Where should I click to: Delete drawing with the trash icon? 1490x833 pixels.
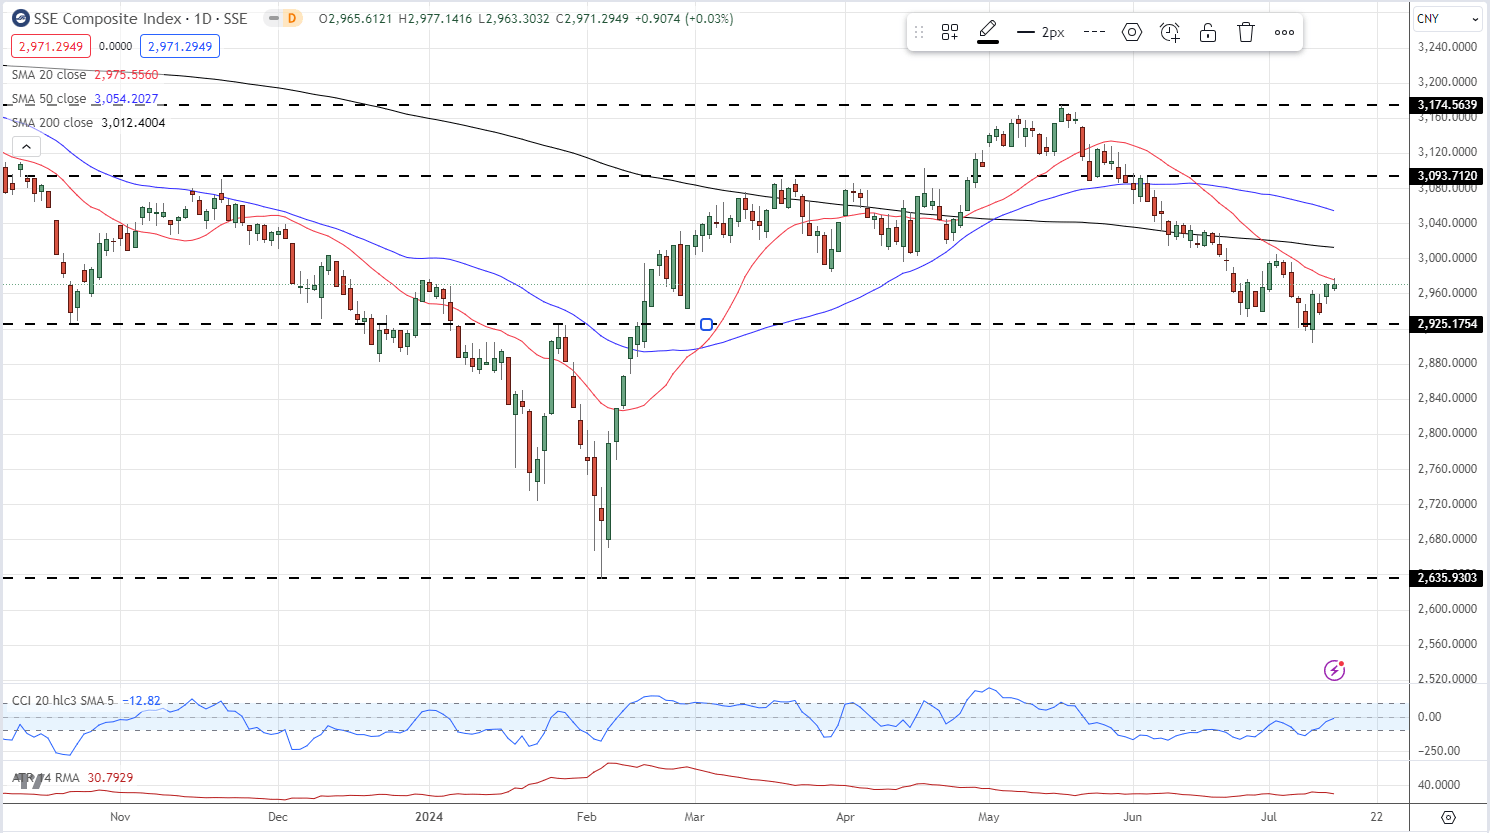pos(1246,32)
